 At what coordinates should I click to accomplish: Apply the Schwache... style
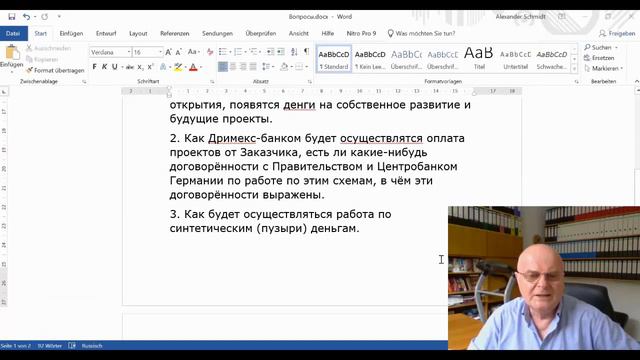click(x=551, y=59)
